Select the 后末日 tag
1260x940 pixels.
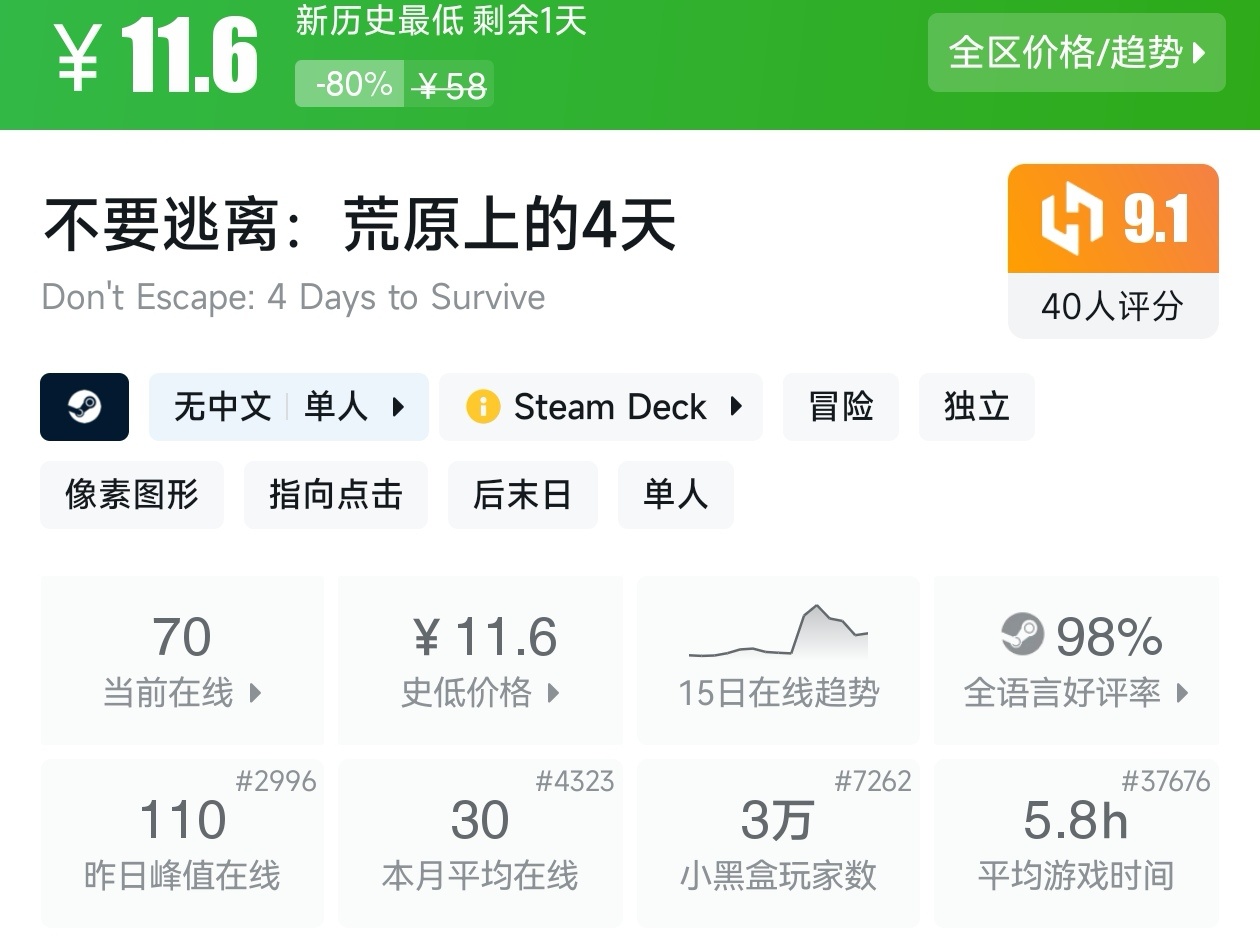click(523, 495)
